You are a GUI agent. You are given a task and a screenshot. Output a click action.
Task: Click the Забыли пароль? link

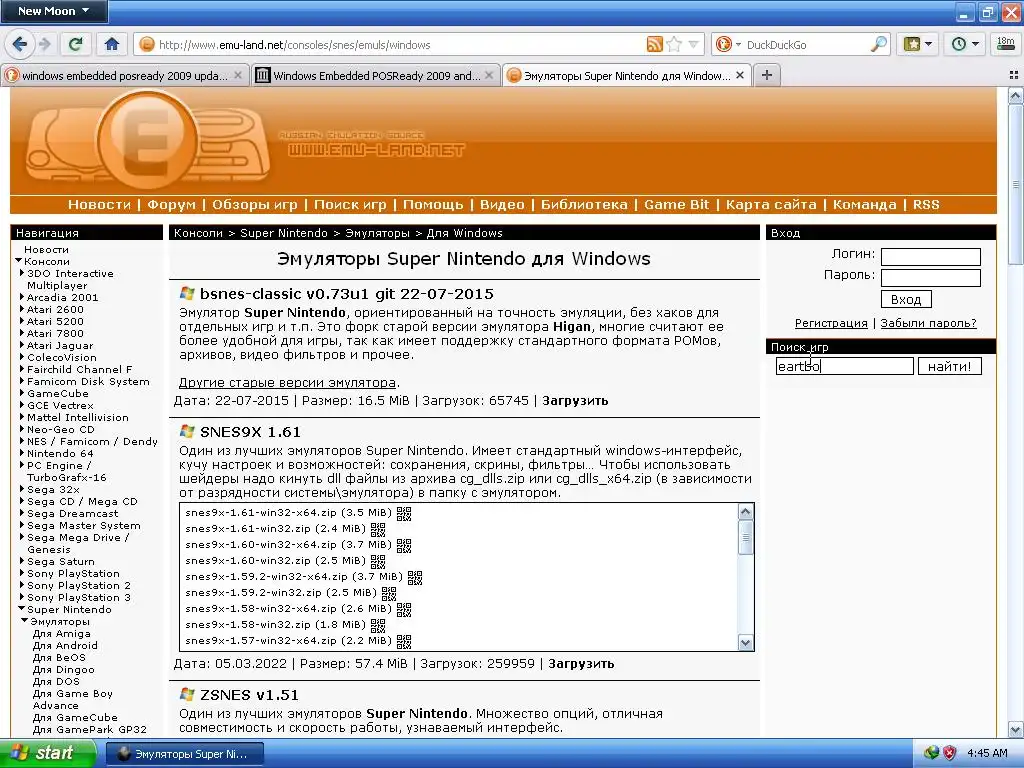(x=928, y=323)
